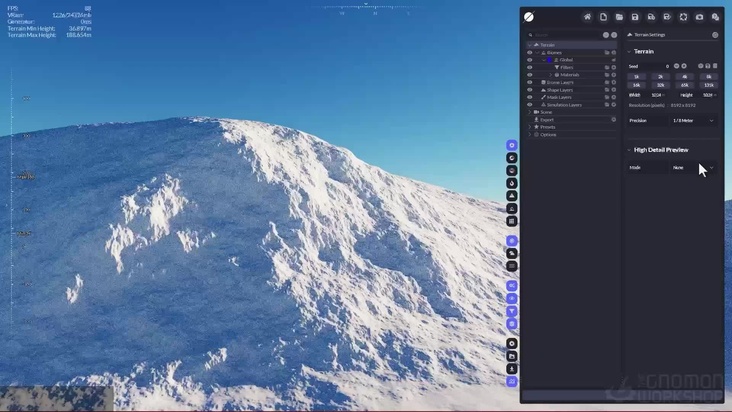Set resolution with the 32k button
732x412 pixels.
point(661,85)
